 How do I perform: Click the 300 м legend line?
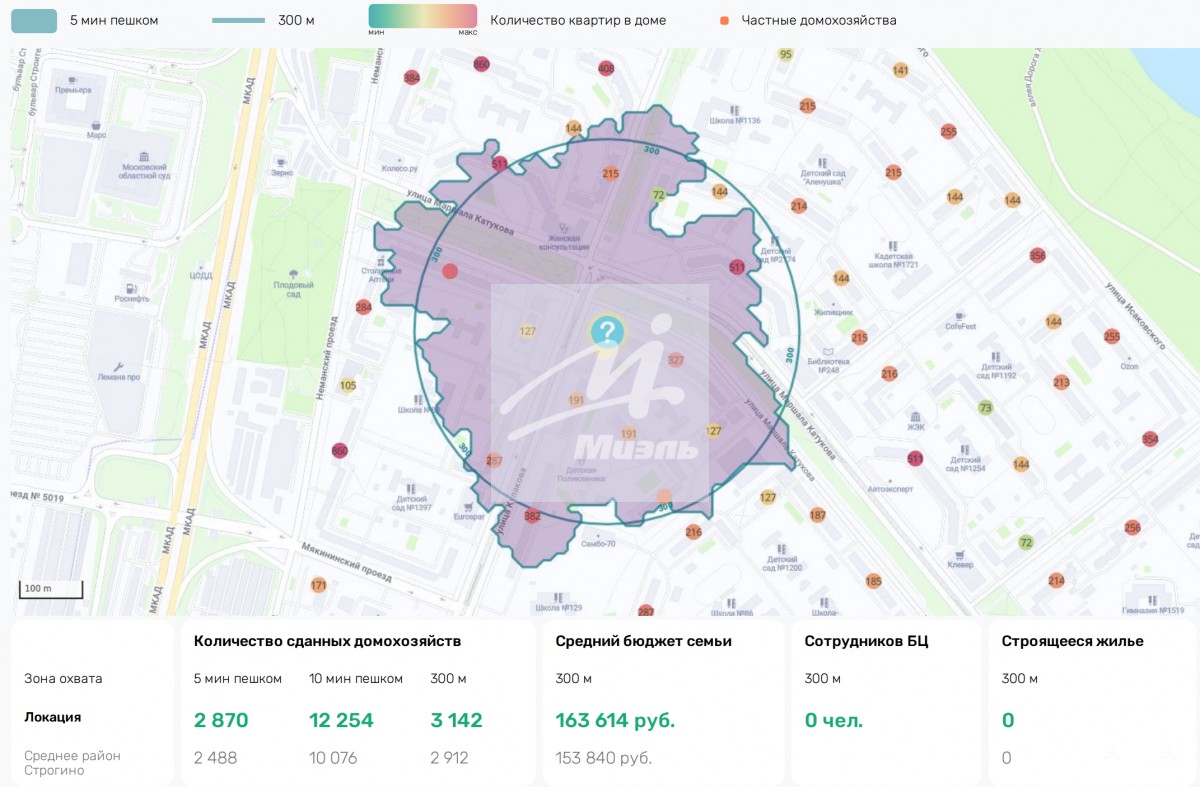pos(239,20)
